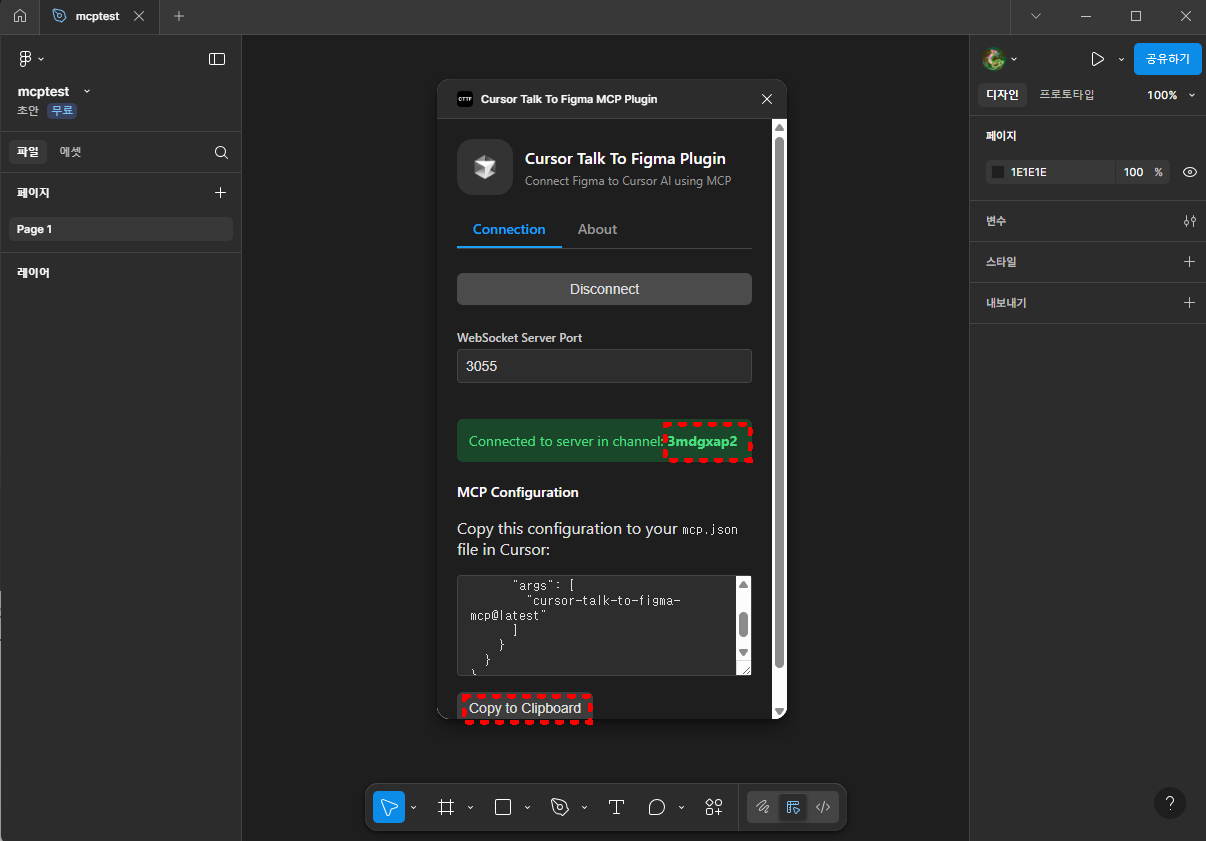Go to the Figma home screen
The width and height of the screenshot is (1206, 841).
pos(19,16)
